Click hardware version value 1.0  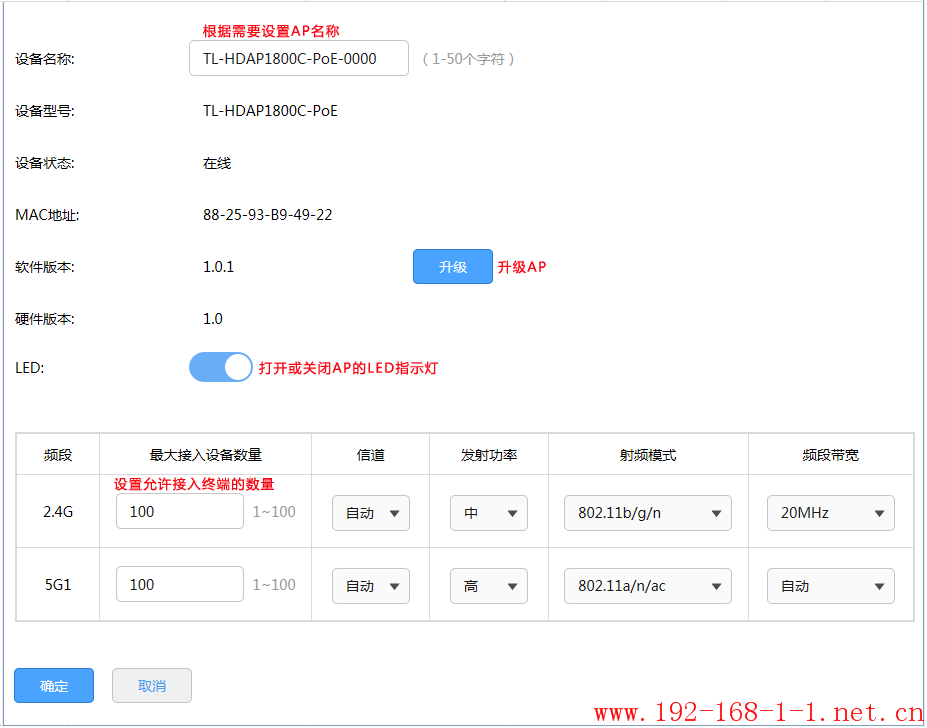click(212, 319)
